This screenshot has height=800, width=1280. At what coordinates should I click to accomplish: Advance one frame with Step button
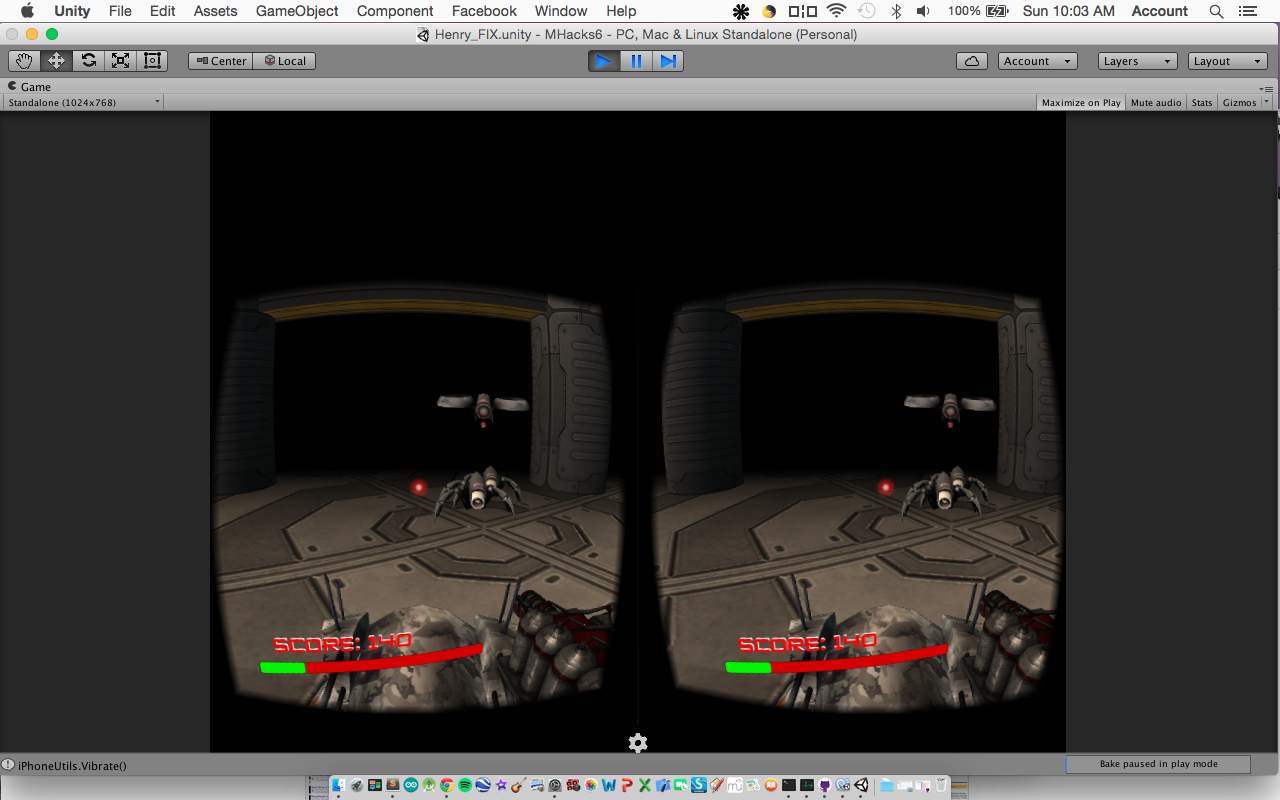pos(668,61)
